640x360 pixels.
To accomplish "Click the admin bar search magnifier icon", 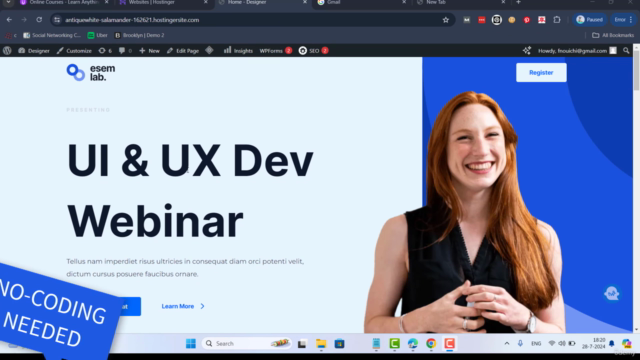I will click(x=626, y=51).
